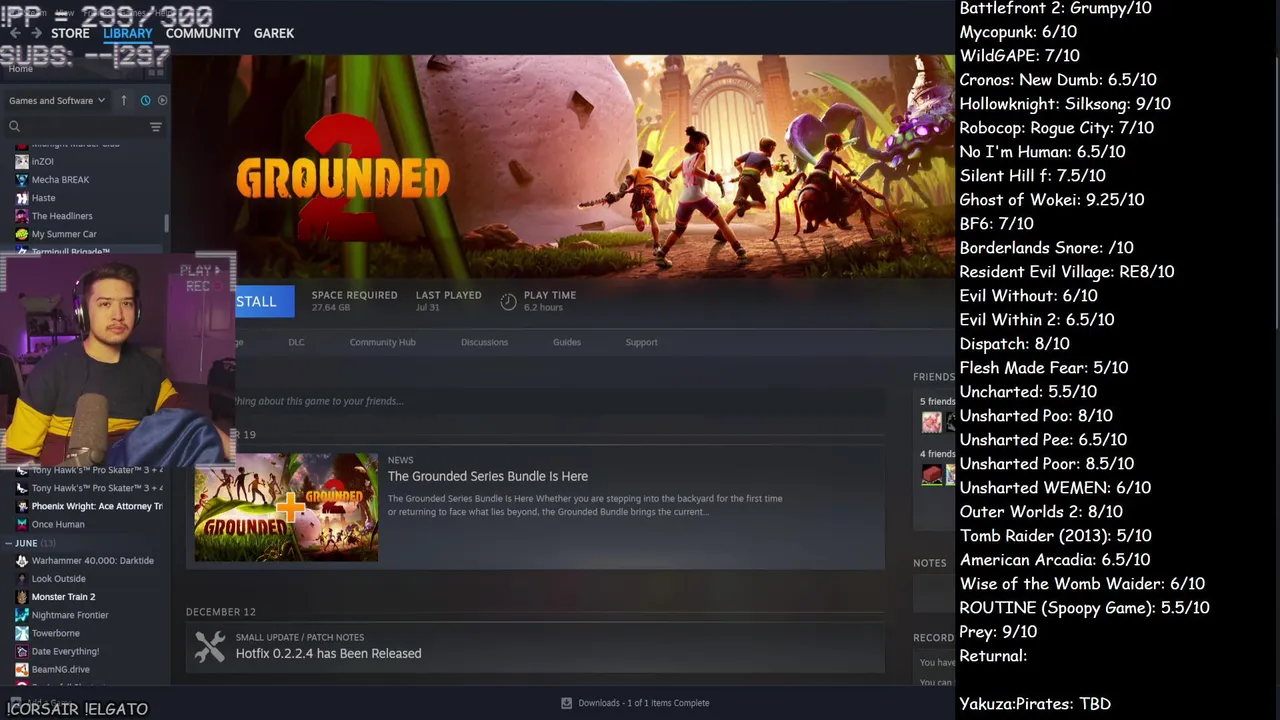Screen dimensions: 1280x720
Task: Open the Guides tab
Action: 566,342
